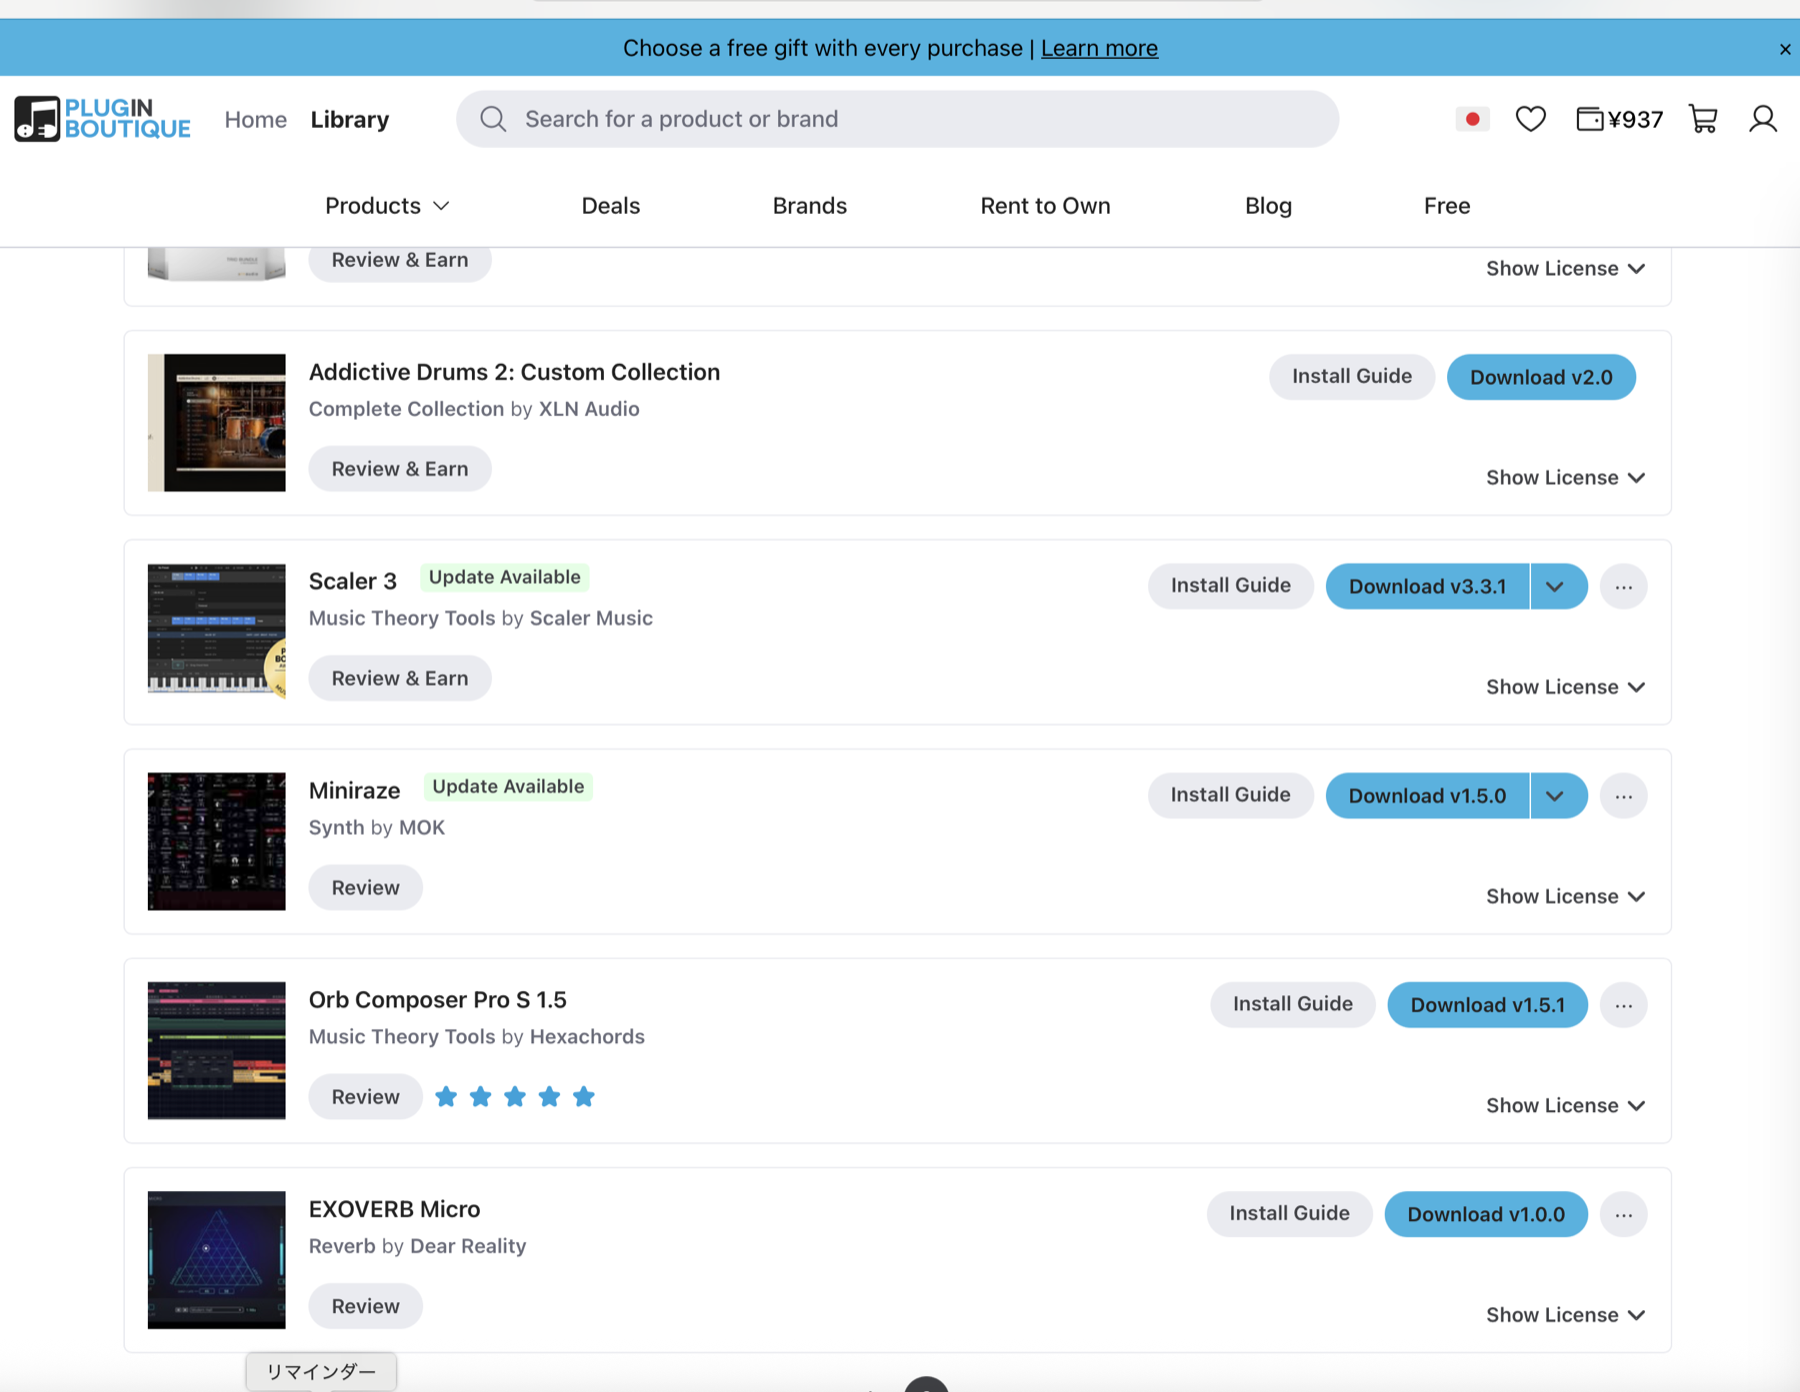1800x1392 pixels.
Task: Click Miniraze Update Available badge
Action: click(x=508, y=787)
